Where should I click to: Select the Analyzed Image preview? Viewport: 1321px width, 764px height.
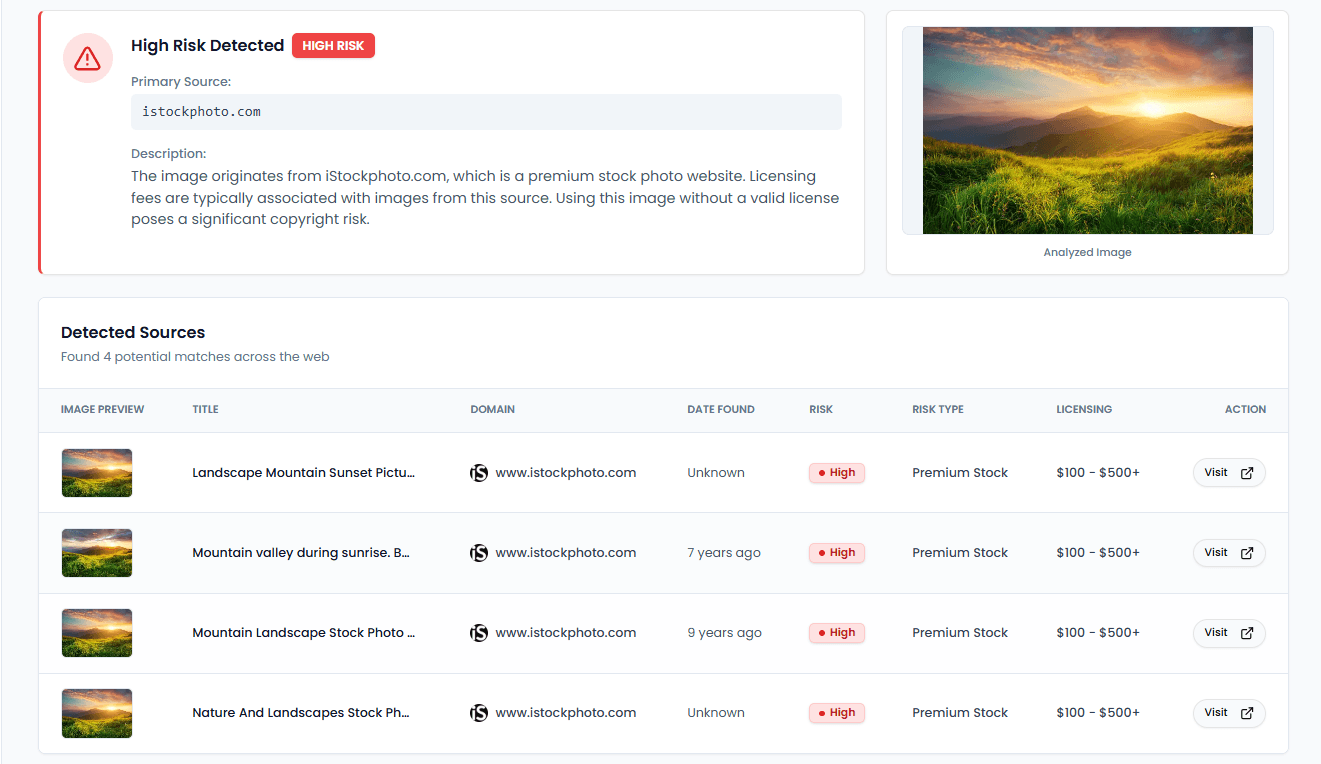1087,130
